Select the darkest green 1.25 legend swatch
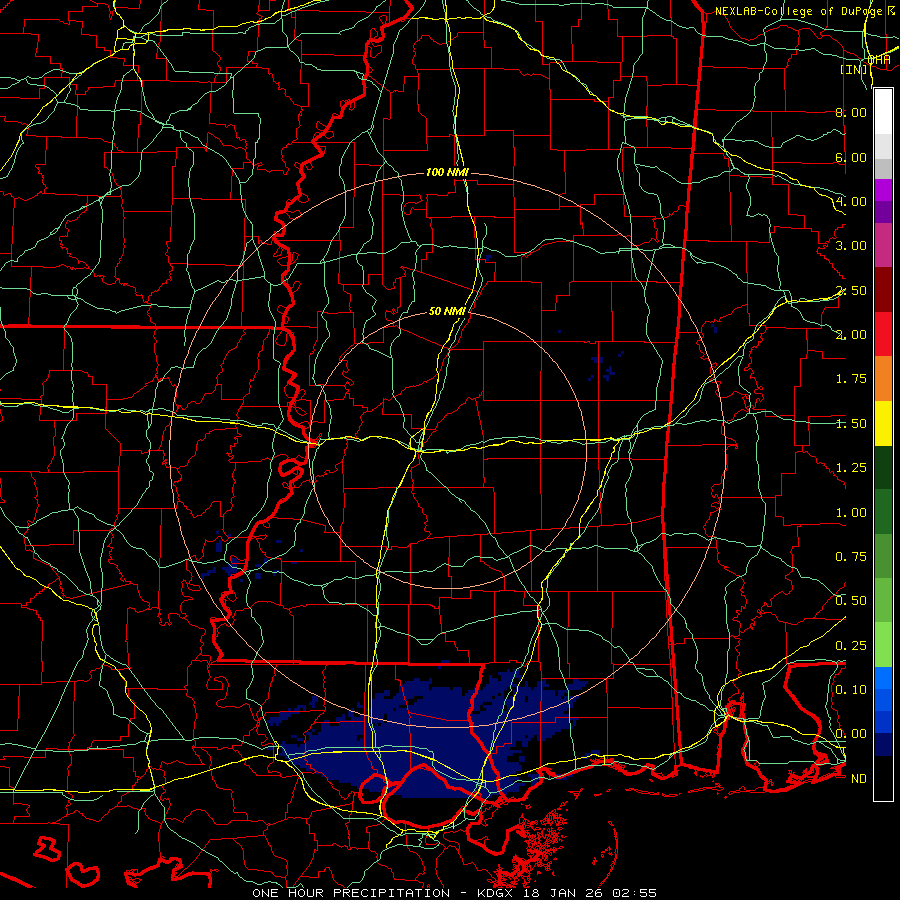This screenshot has height=900, width=900. coord(883,467)
